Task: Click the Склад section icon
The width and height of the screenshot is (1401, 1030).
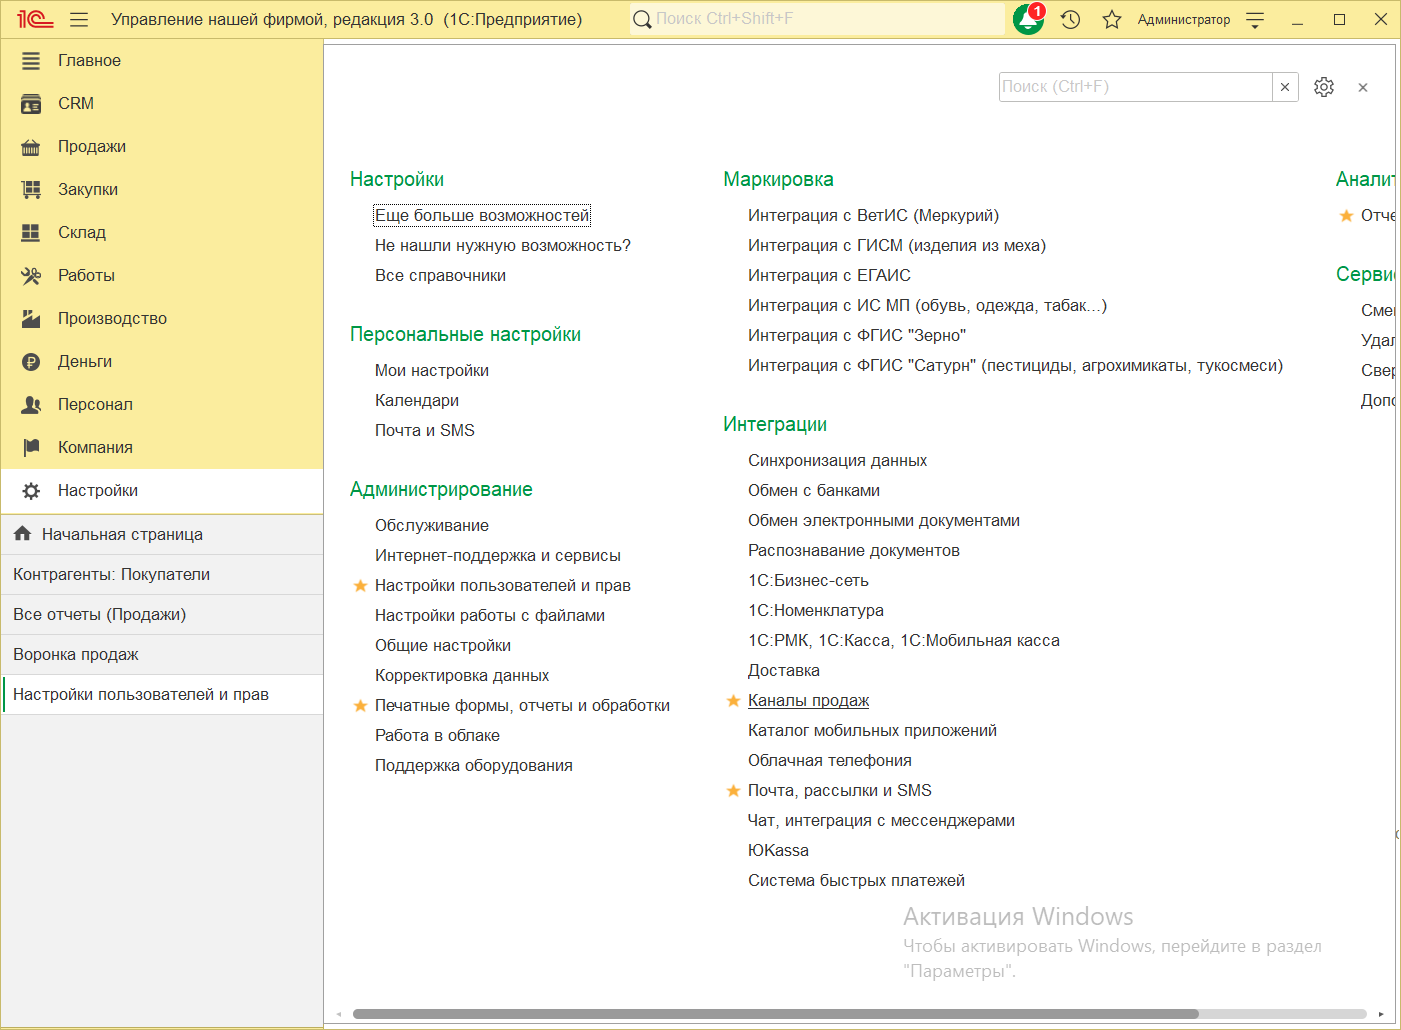Action: pyautogui.click(x=31, y=233)
